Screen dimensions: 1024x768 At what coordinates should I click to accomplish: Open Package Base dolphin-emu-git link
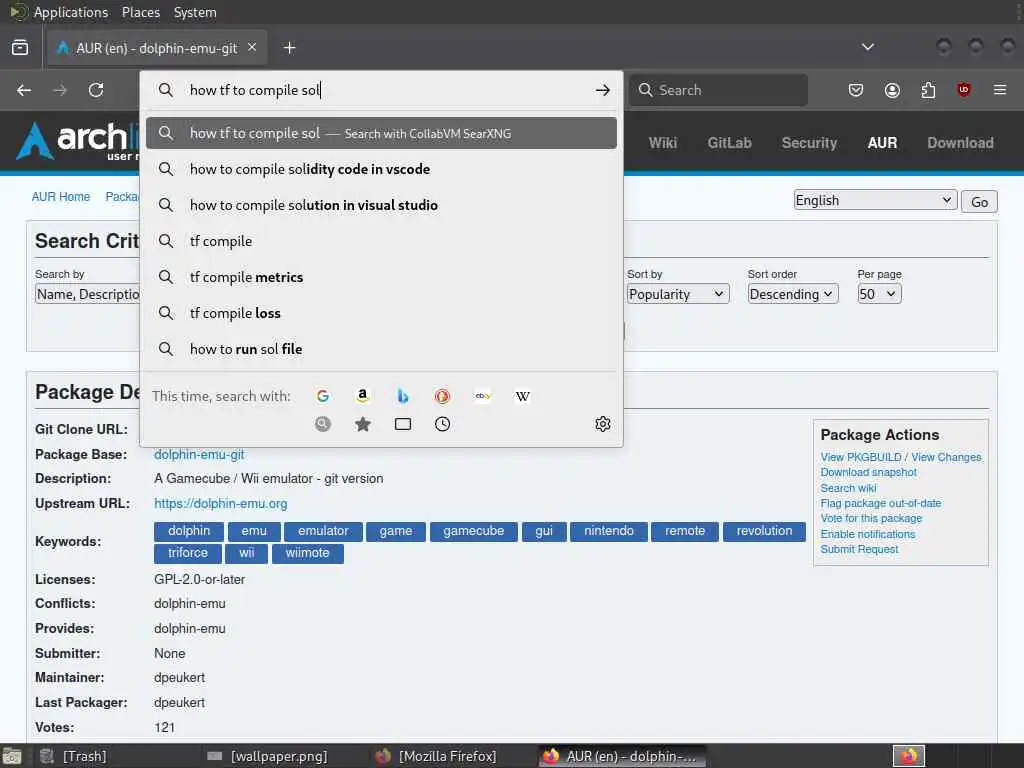click(199, 455)
